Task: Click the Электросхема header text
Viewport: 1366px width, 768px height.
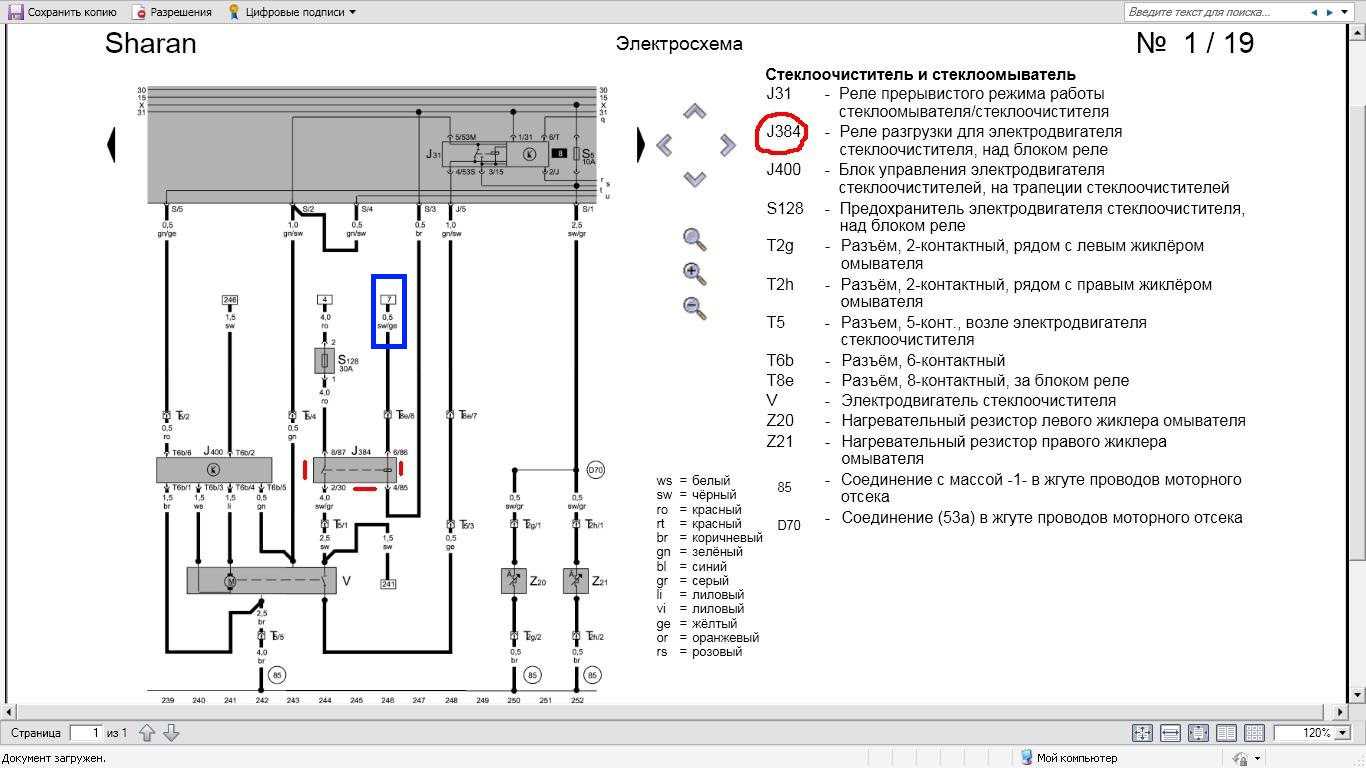Action: [x=679, y=44]
